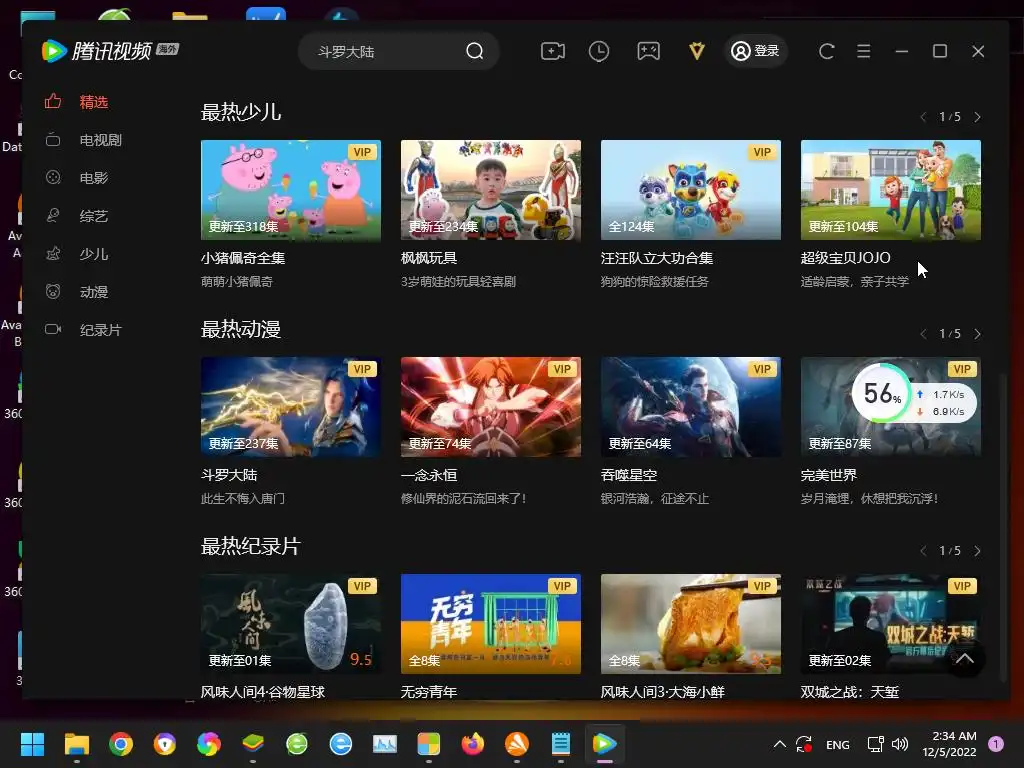This screenshot has width=1024, height=768.
Task: Open 枫枫玩具 thumbnail
Action: pyautogui.click(x=490, y=190)
